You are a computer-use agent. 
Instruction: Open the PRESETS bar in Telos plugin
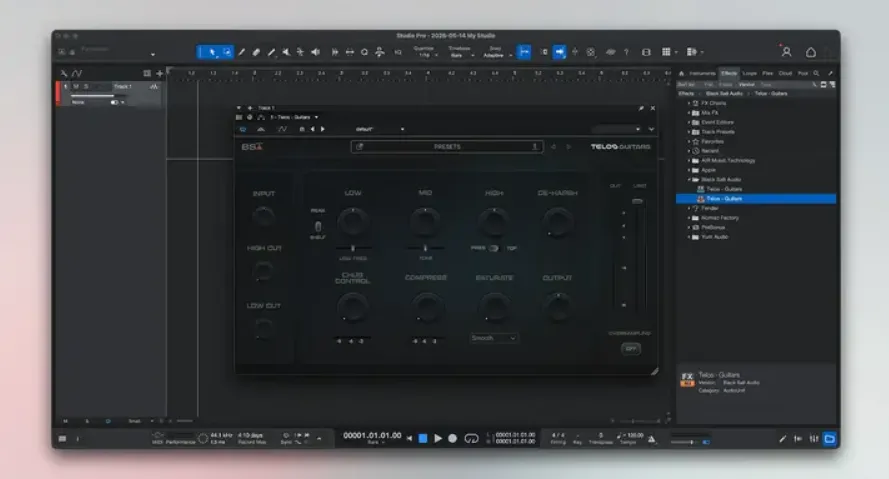click(x=447, y=147)
